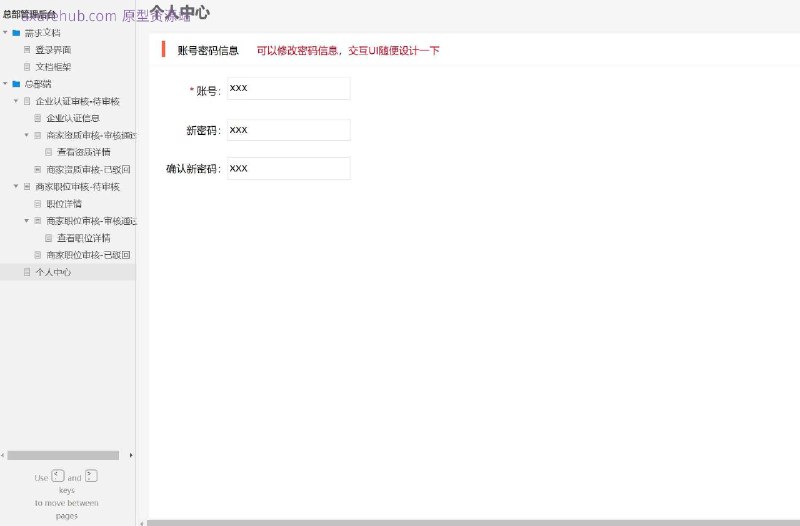This screenshot has height=526, width=800.
Task: Click into the 新密码 input field
Action: (x=289, y=130)
